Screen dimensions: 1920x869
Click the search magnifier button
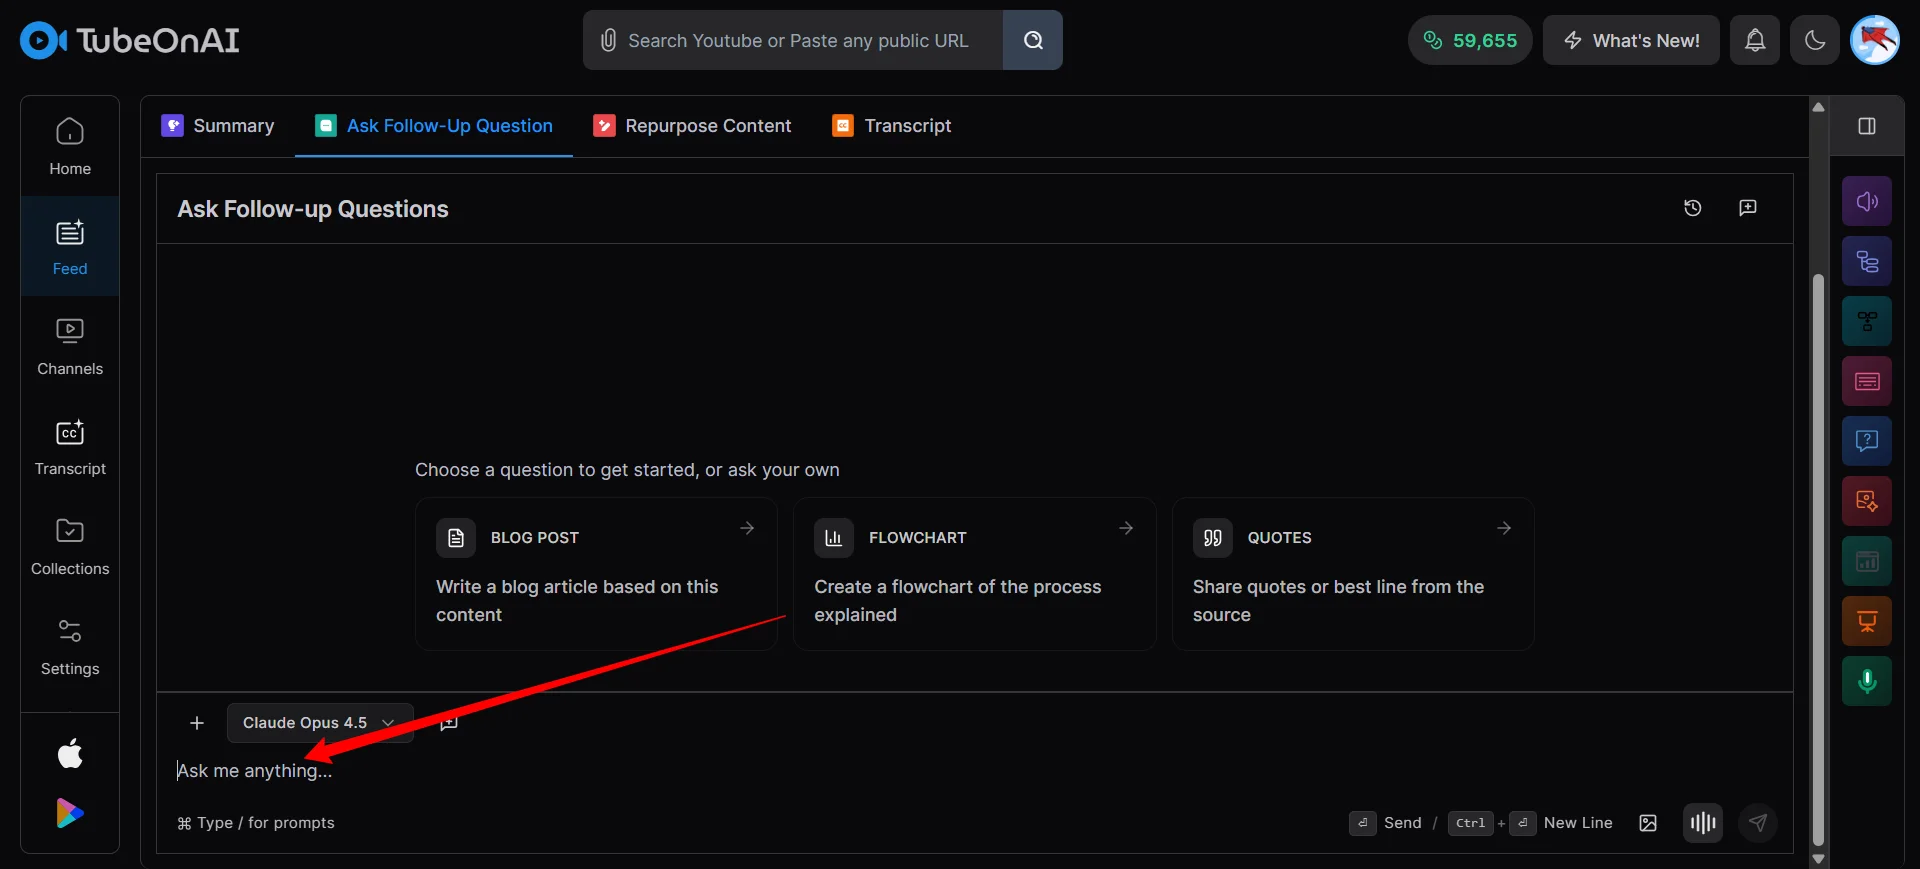click(x=1033, y=40)
